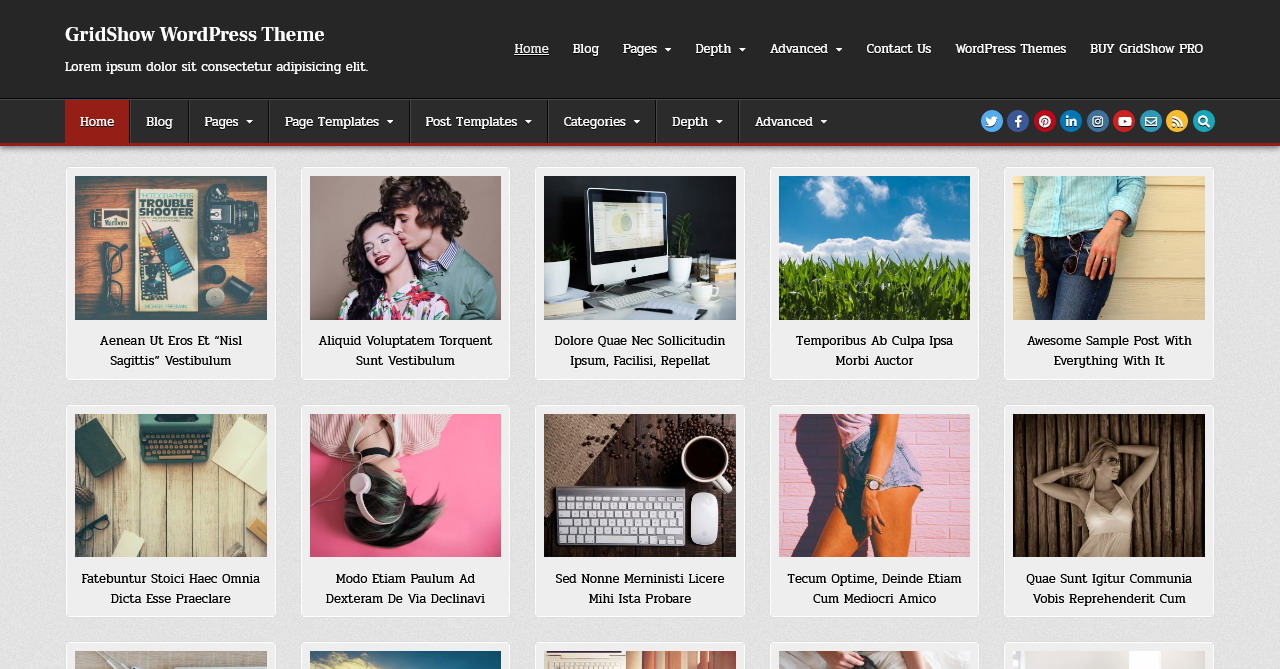Viewport: 1280px width, 669px height.
Task: Open post Quae Sunt Igitur Communia Vobis
Action: coord(1109,589)
